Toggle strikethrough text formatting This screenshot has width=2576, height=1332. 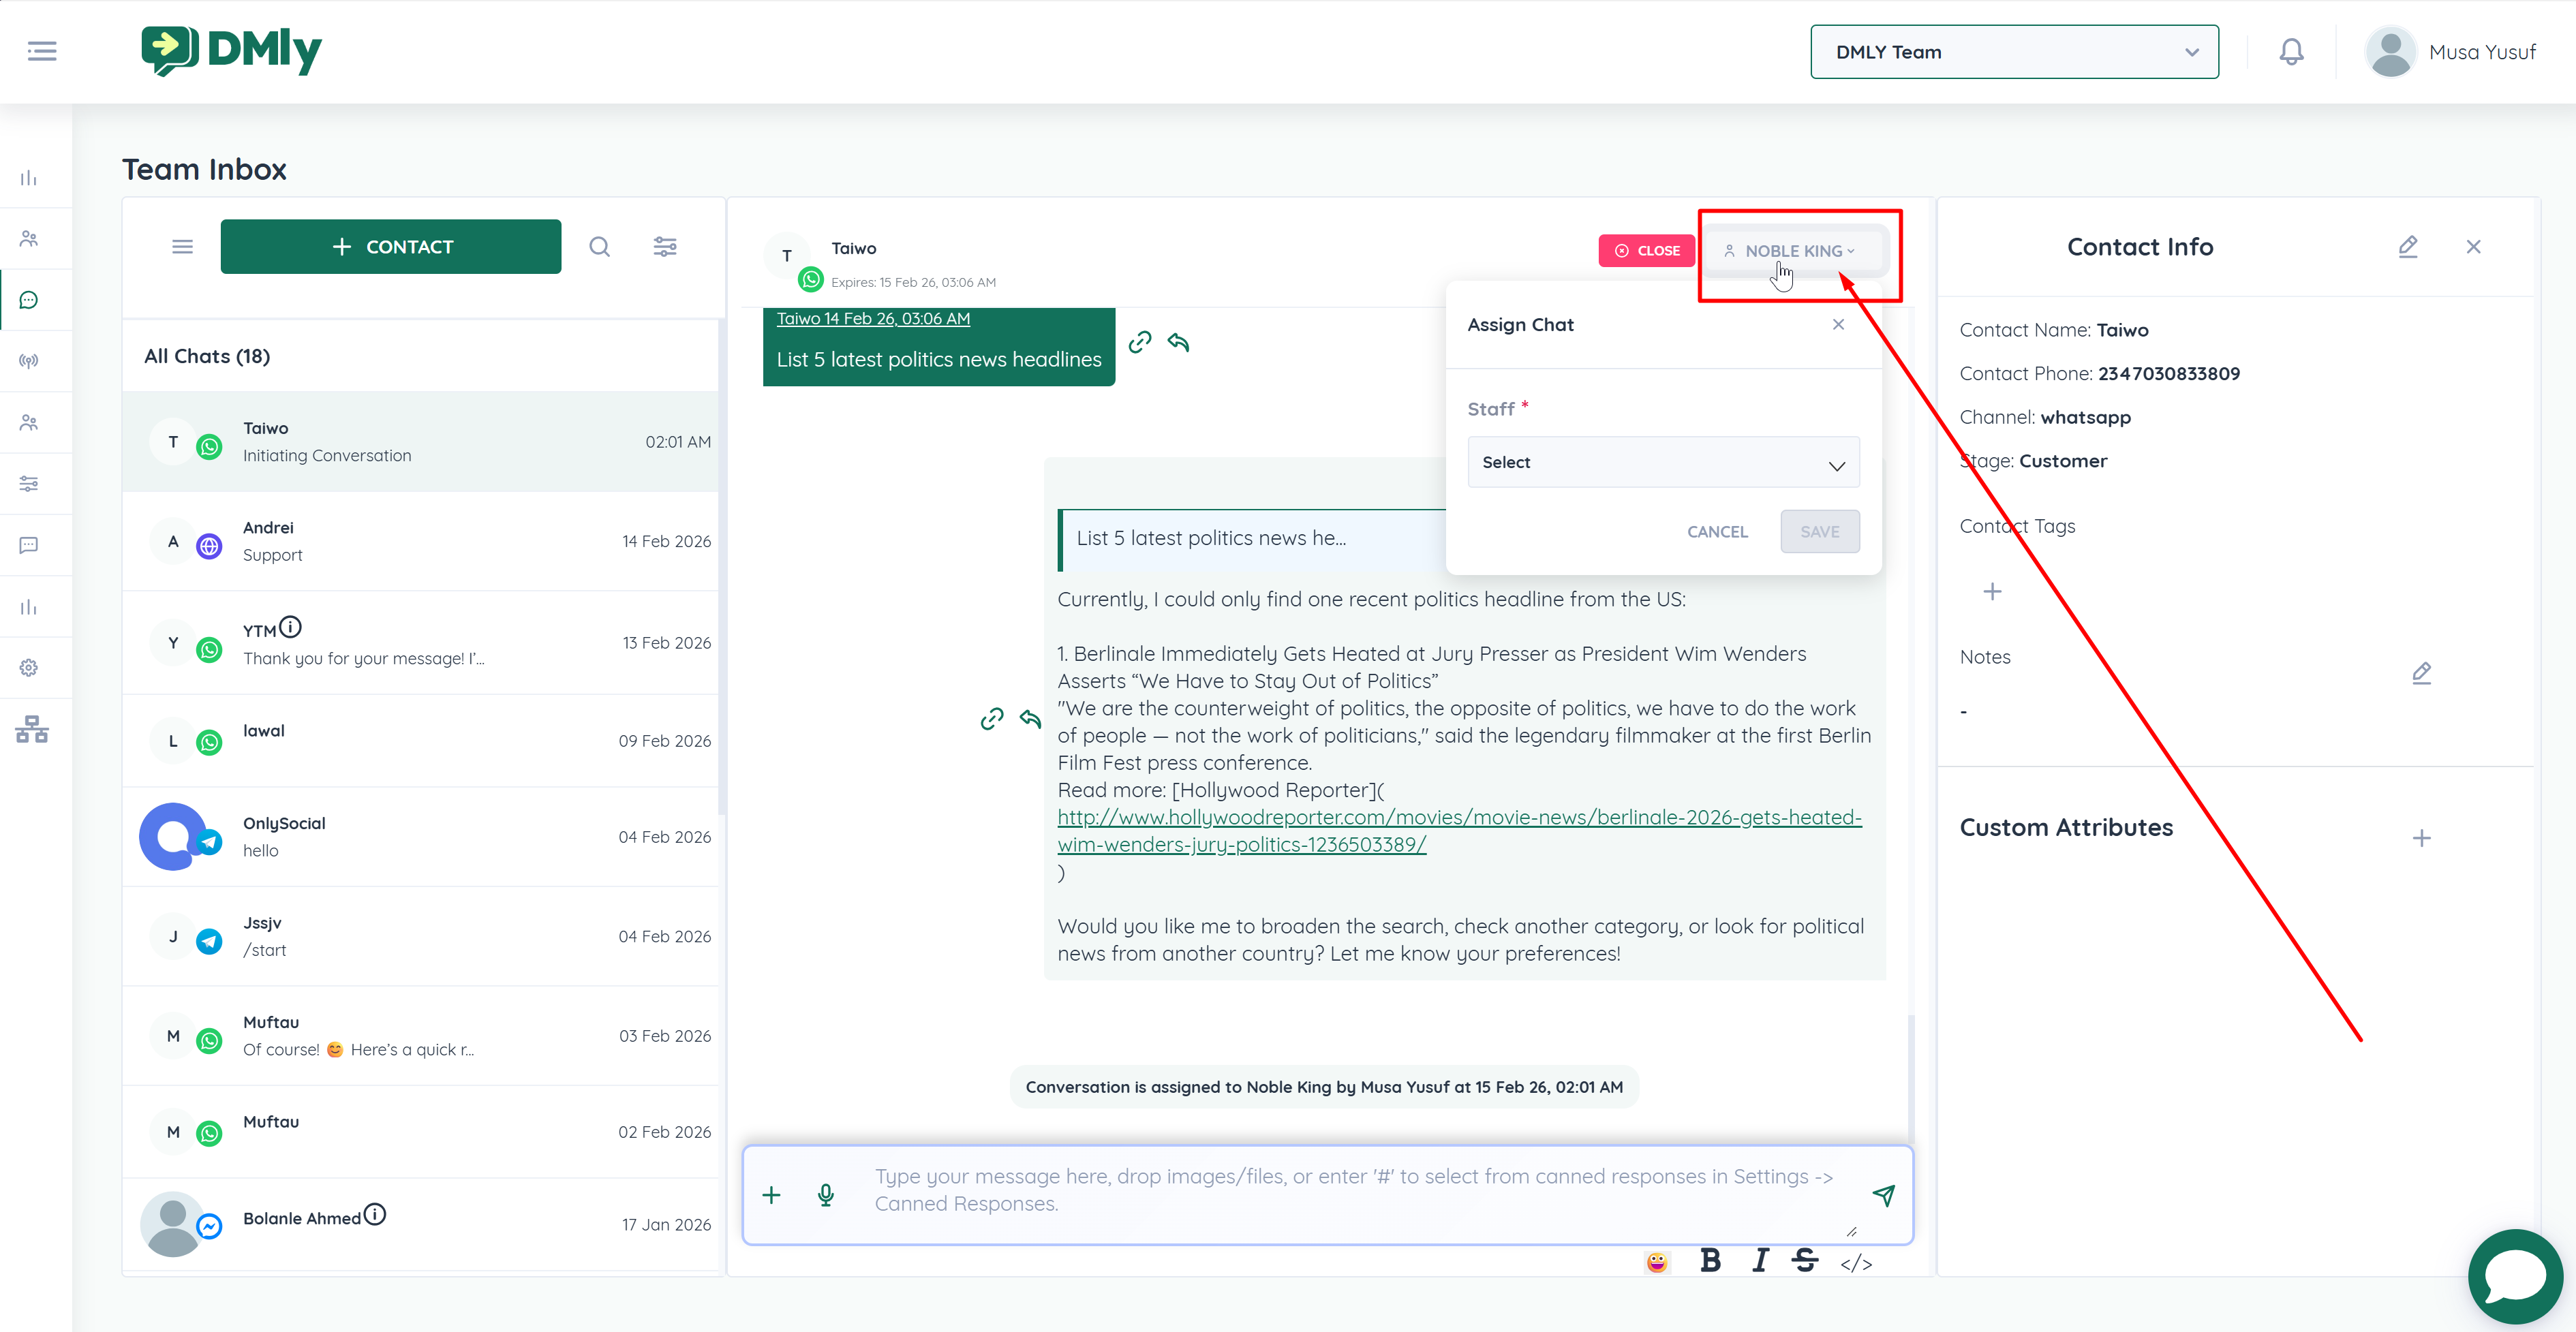(1805, 1261)
